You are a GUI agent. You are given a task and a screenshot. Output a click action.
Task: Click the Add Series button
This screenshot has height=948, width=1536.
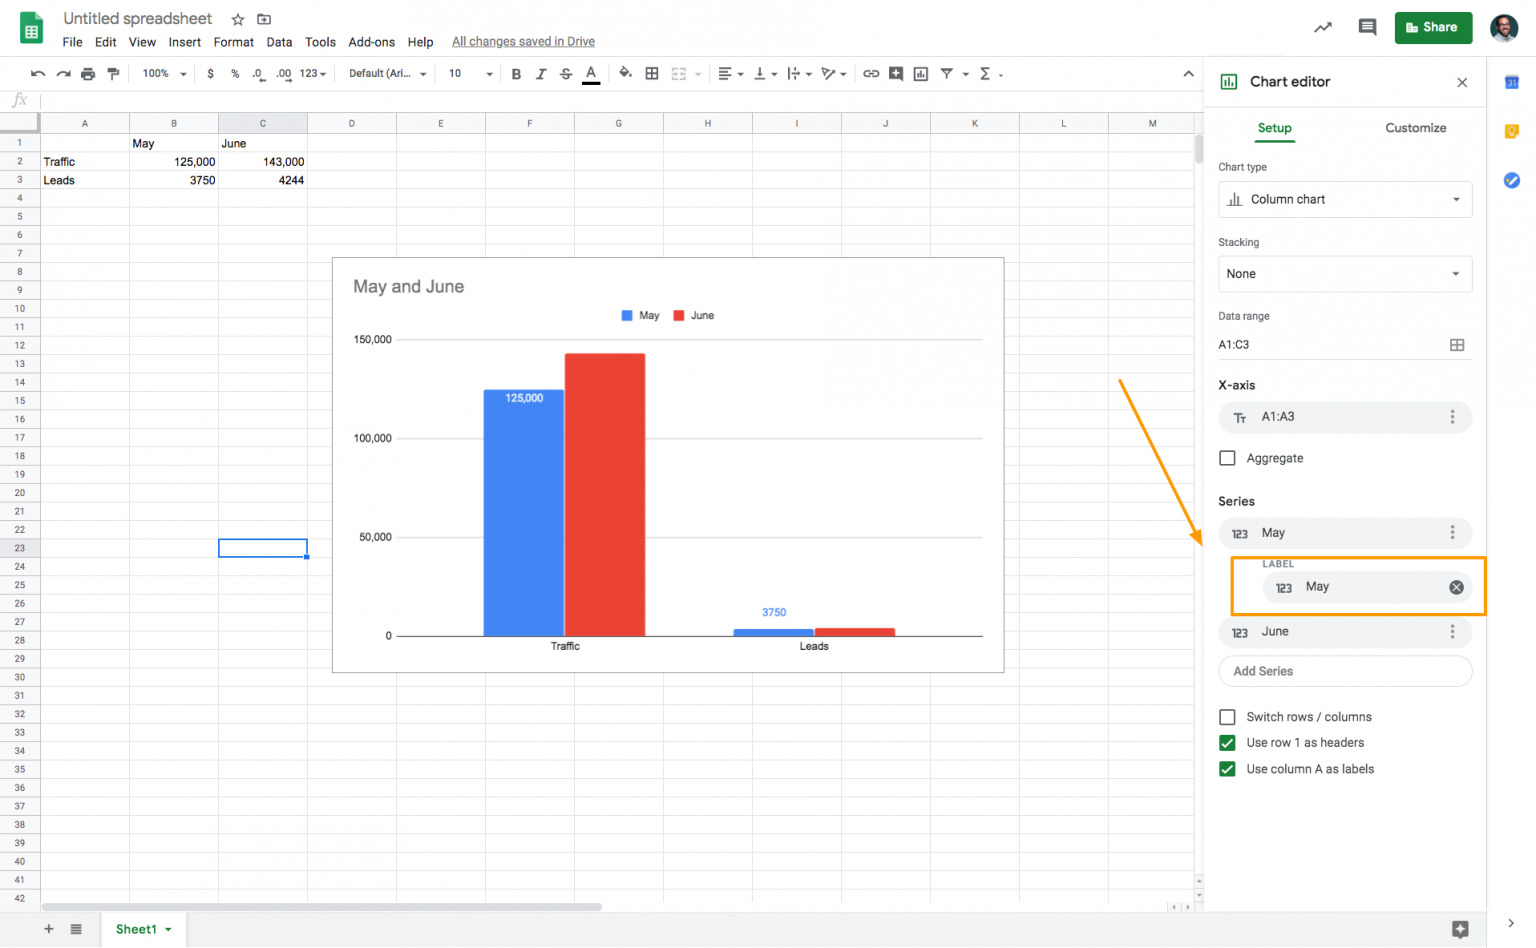1345,671
